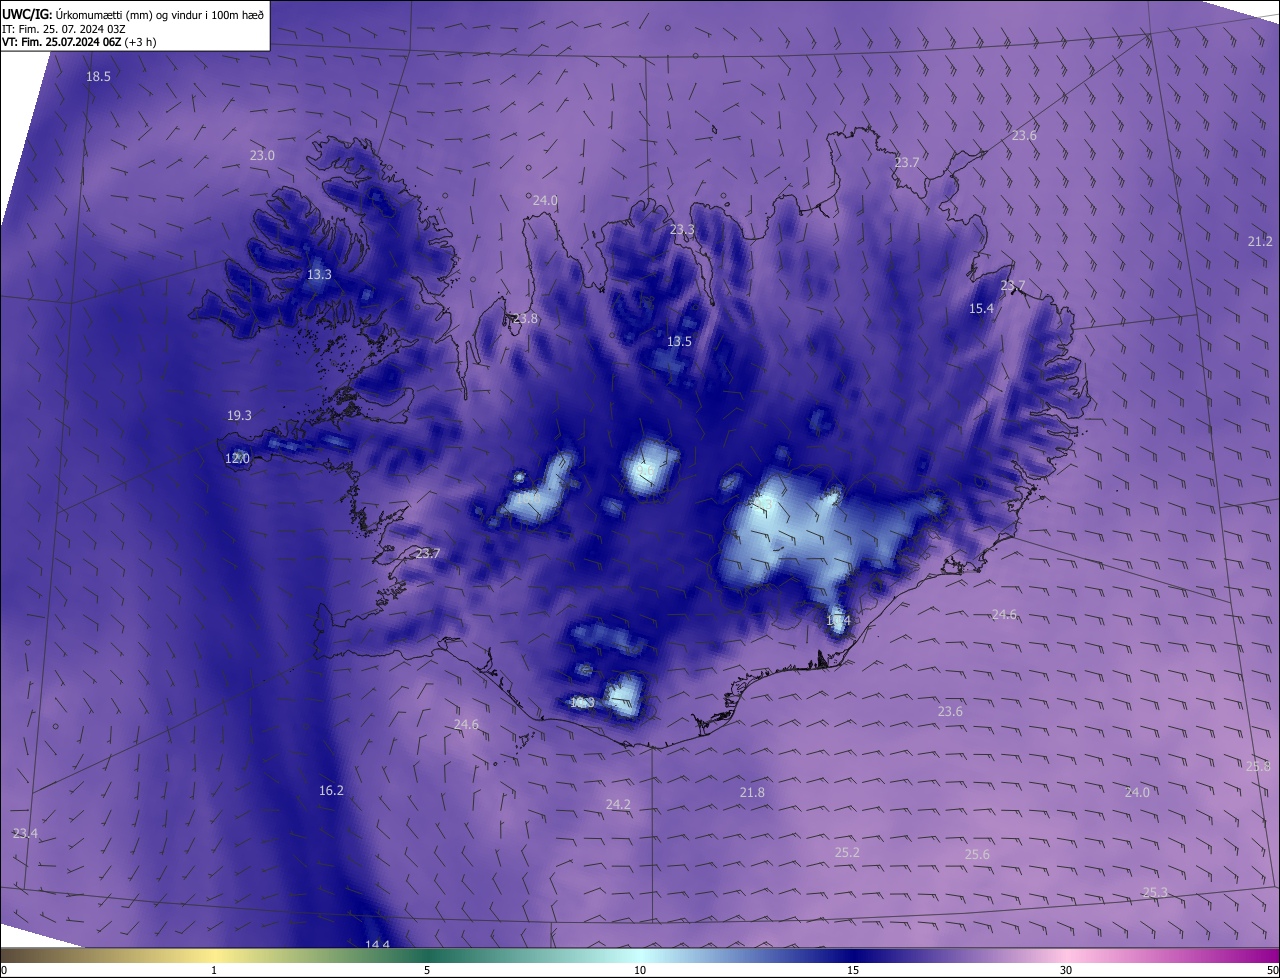Click the 'IT: Fim. 25. 07. 2024 03Z' line
Viewport: 1280px width, 978px height.
click(x=63, y=29)
